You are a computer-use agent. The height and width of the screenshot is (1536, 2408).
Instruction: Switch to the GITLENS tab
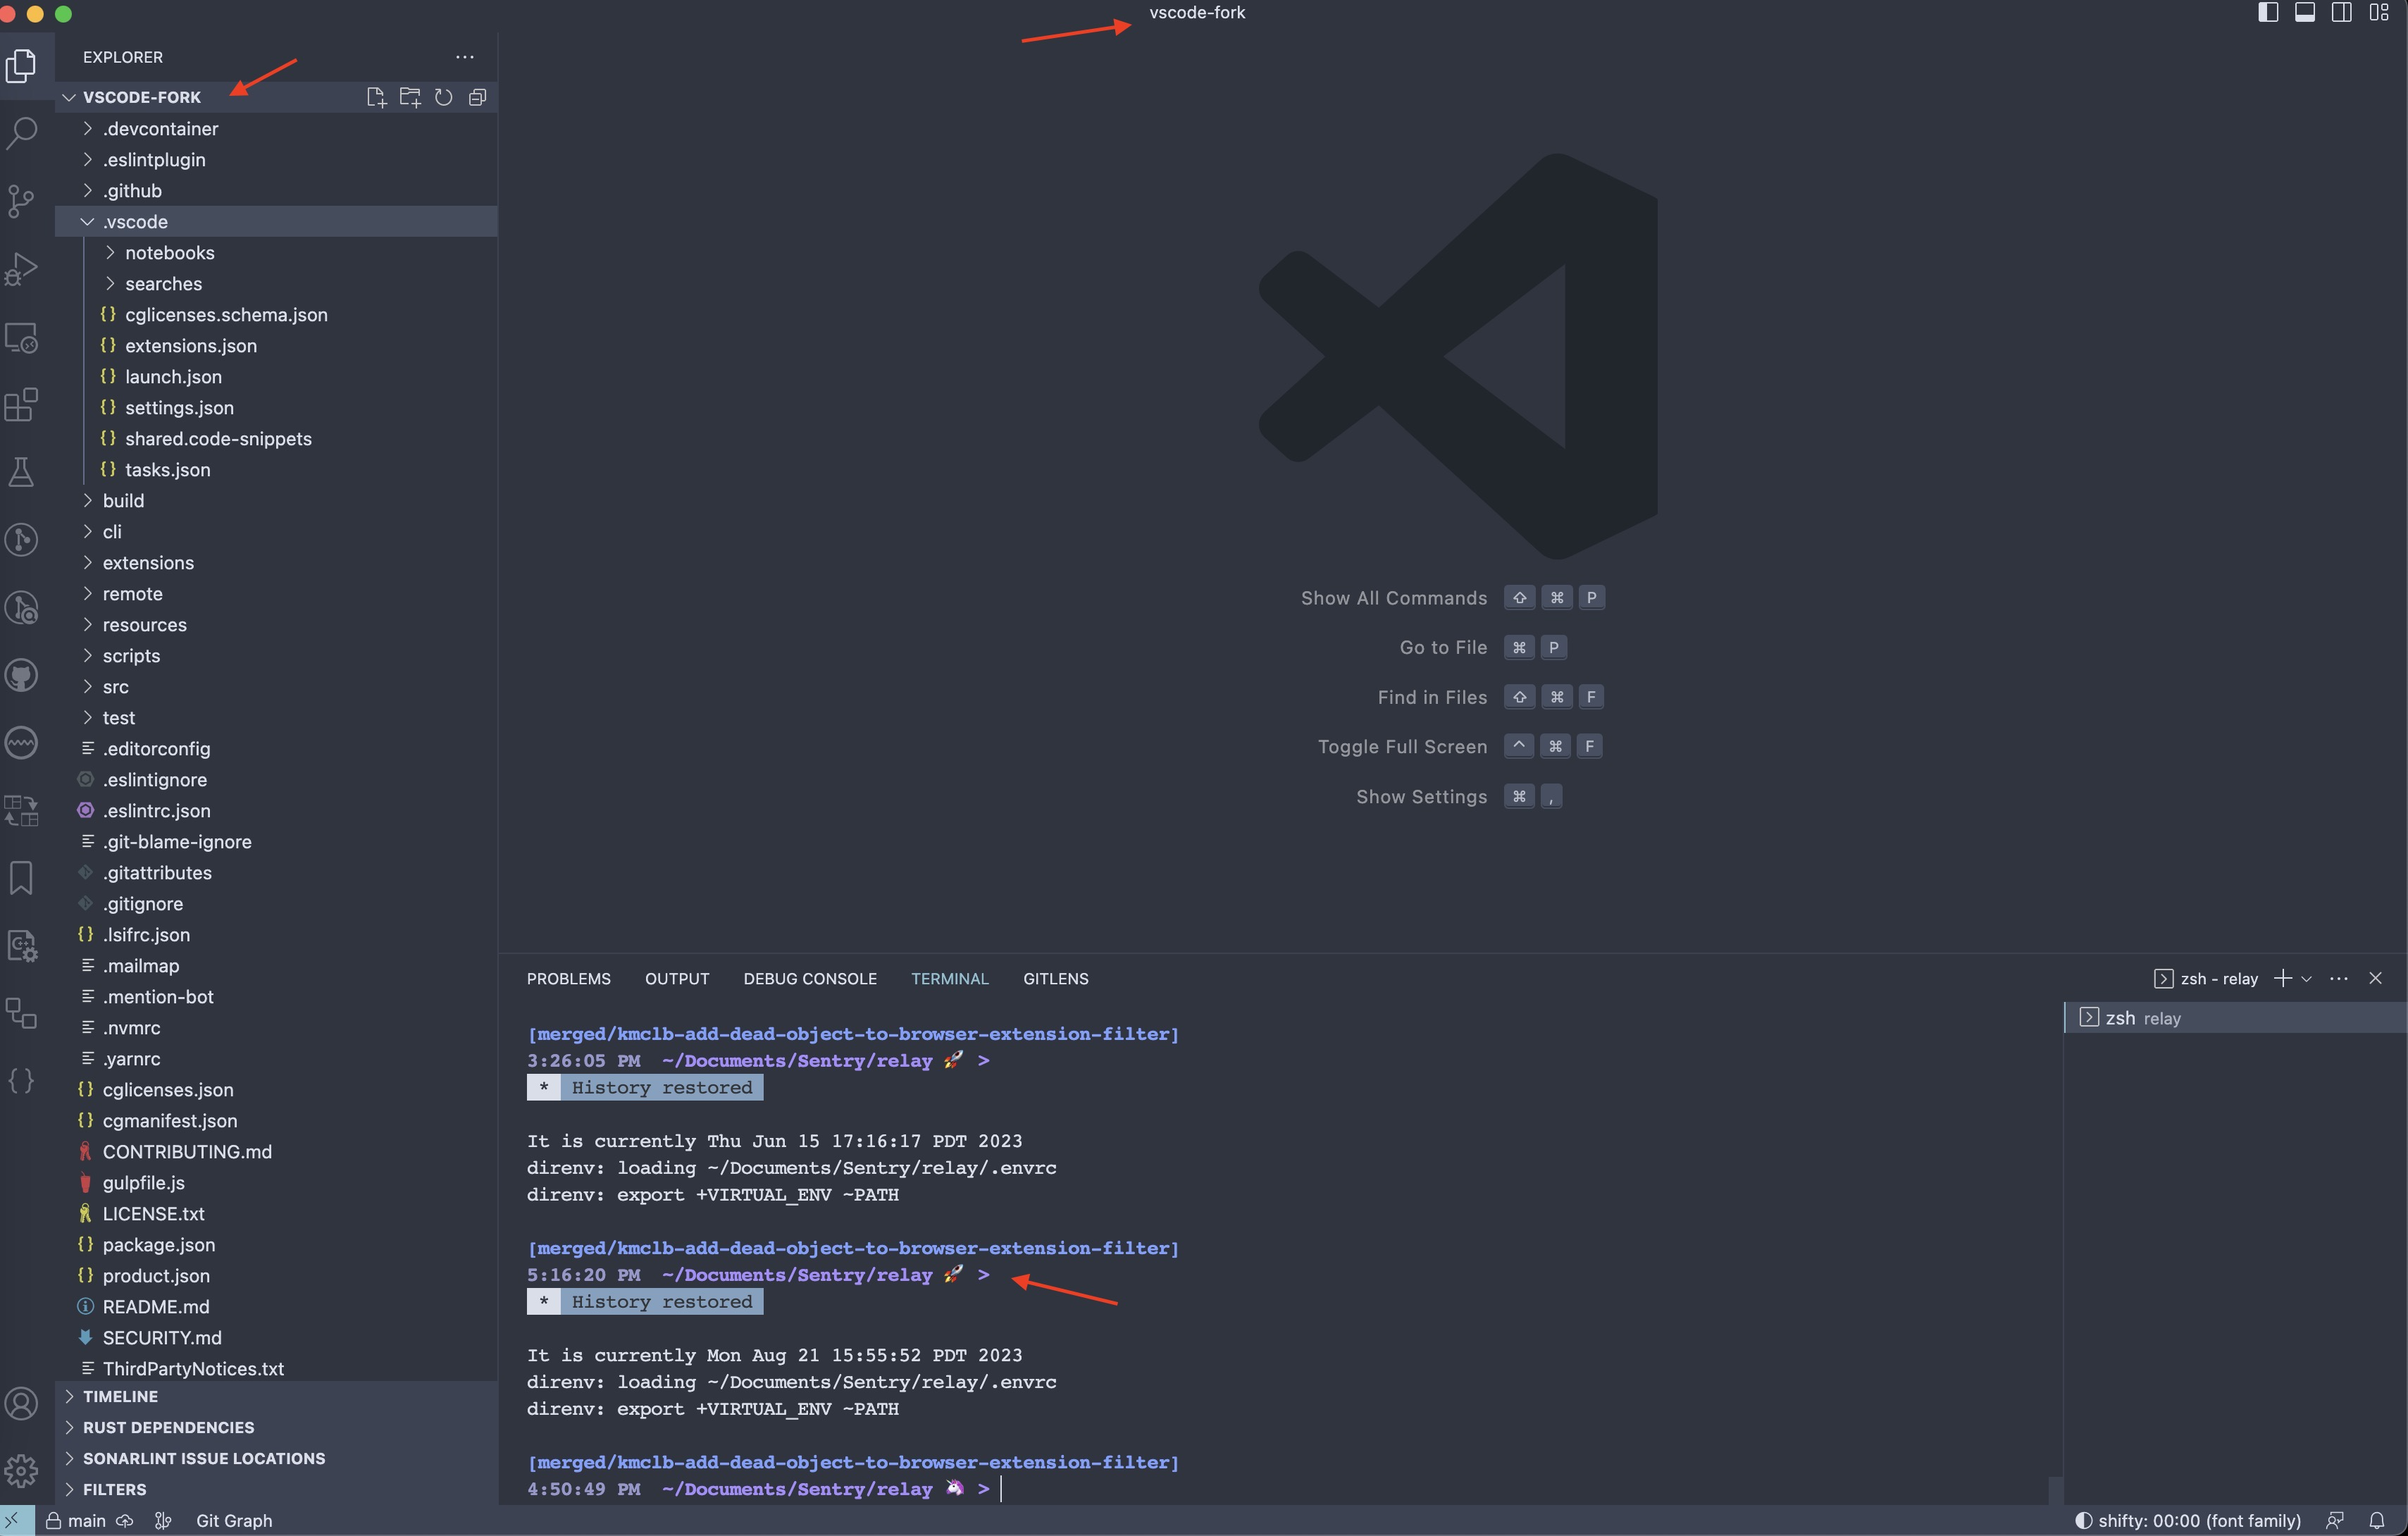(1056, 978)
